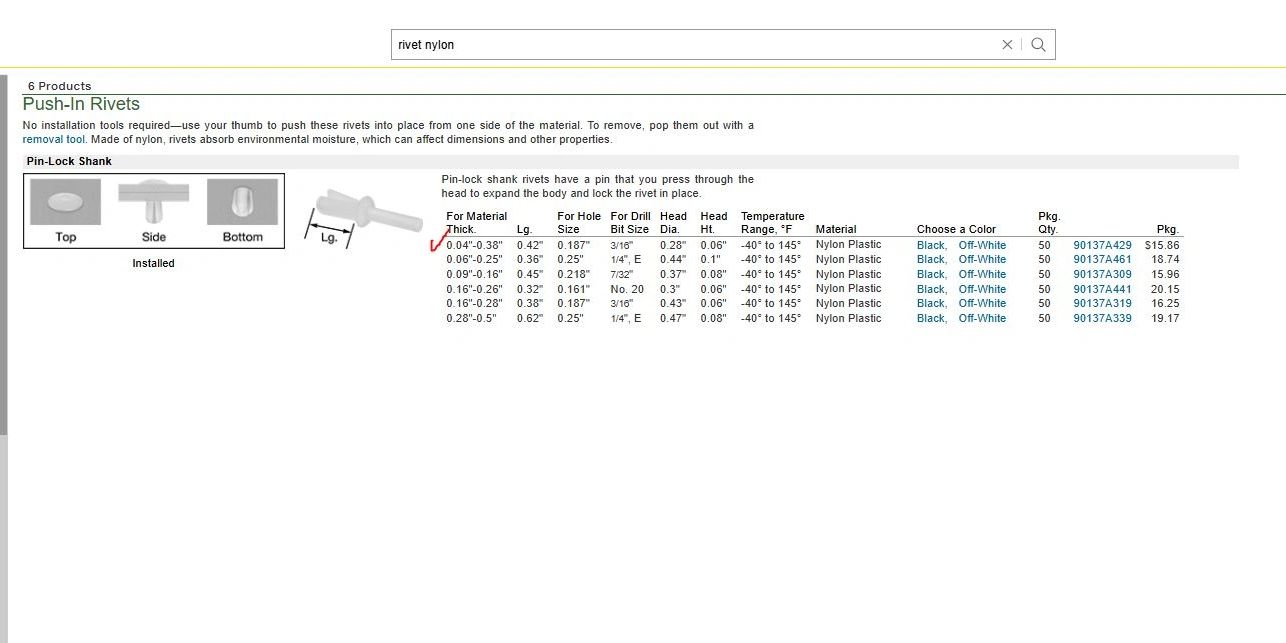The width and height of the screenshot is (1286, 643).
Task: Open part number 90137A441
Action: click(x=1102, y=289)
